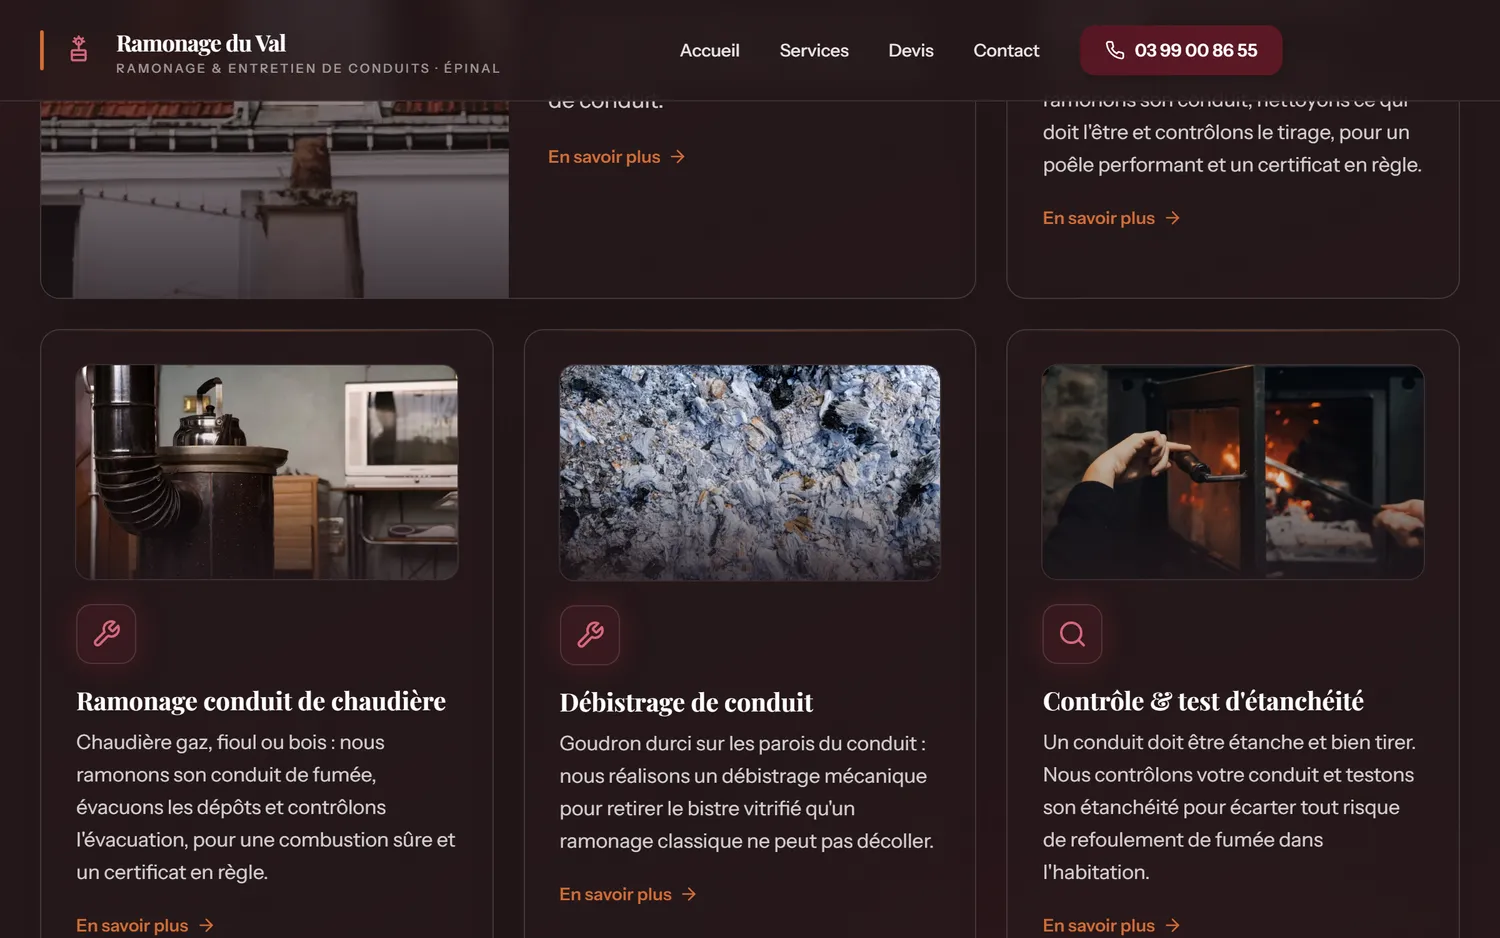The height and width of the screenshot is (938, 1500).
Task: Open the Accueil menu item
Action: coord(709,50)
